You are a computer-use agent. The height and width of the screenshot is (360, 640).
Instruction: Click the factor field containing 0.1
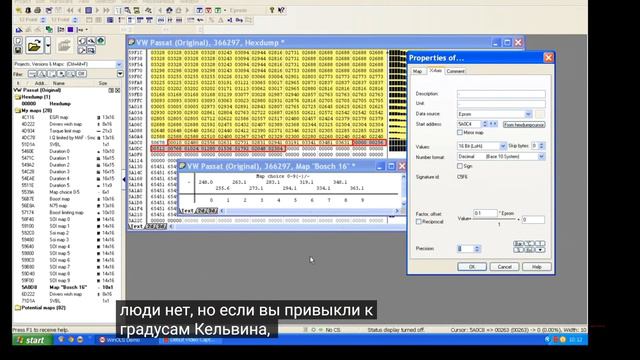tap(485, 213)
